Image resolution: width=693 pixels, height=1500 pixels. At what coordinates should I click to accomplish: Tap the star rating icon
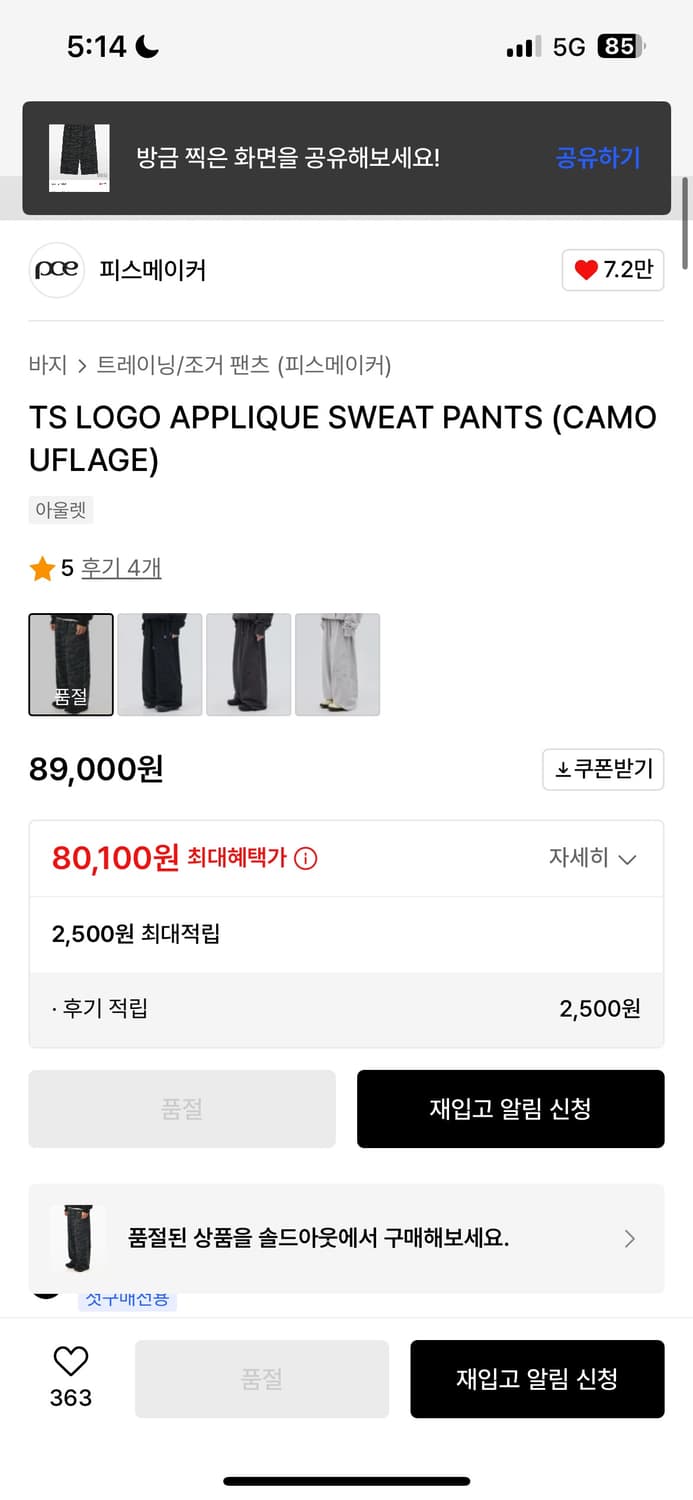[x=41, y=567]
